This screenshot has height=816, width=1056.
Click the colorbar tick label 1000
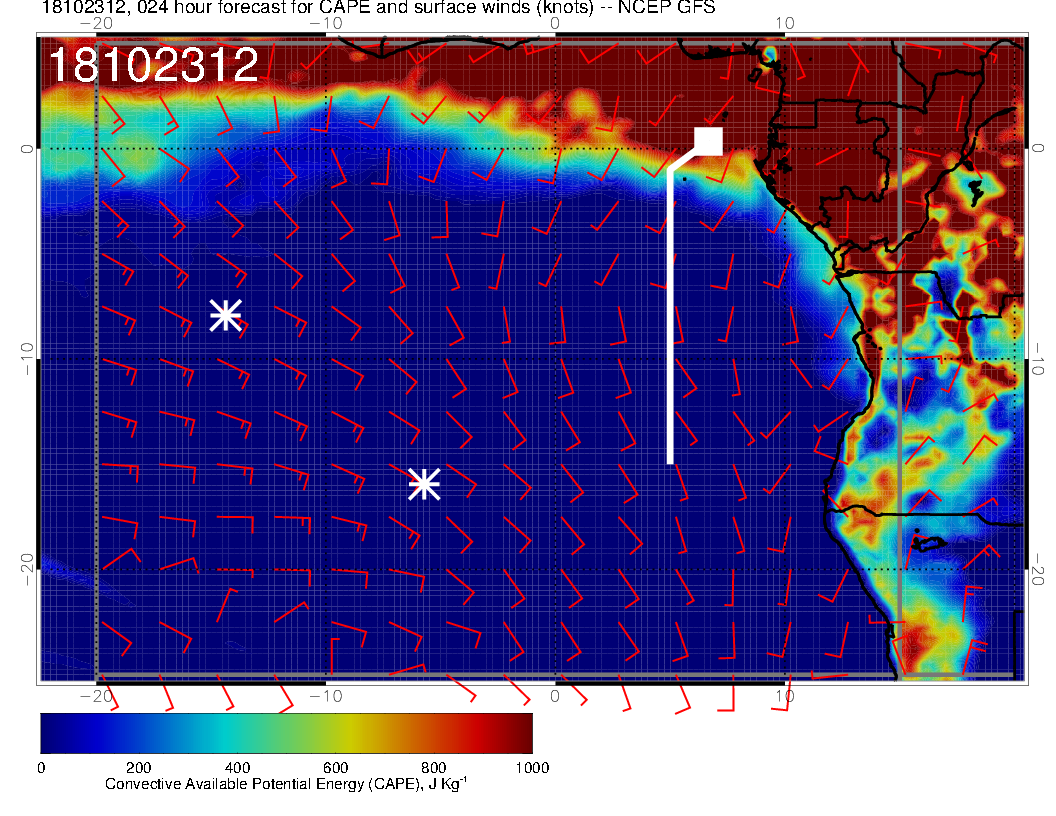pos(532,768)
